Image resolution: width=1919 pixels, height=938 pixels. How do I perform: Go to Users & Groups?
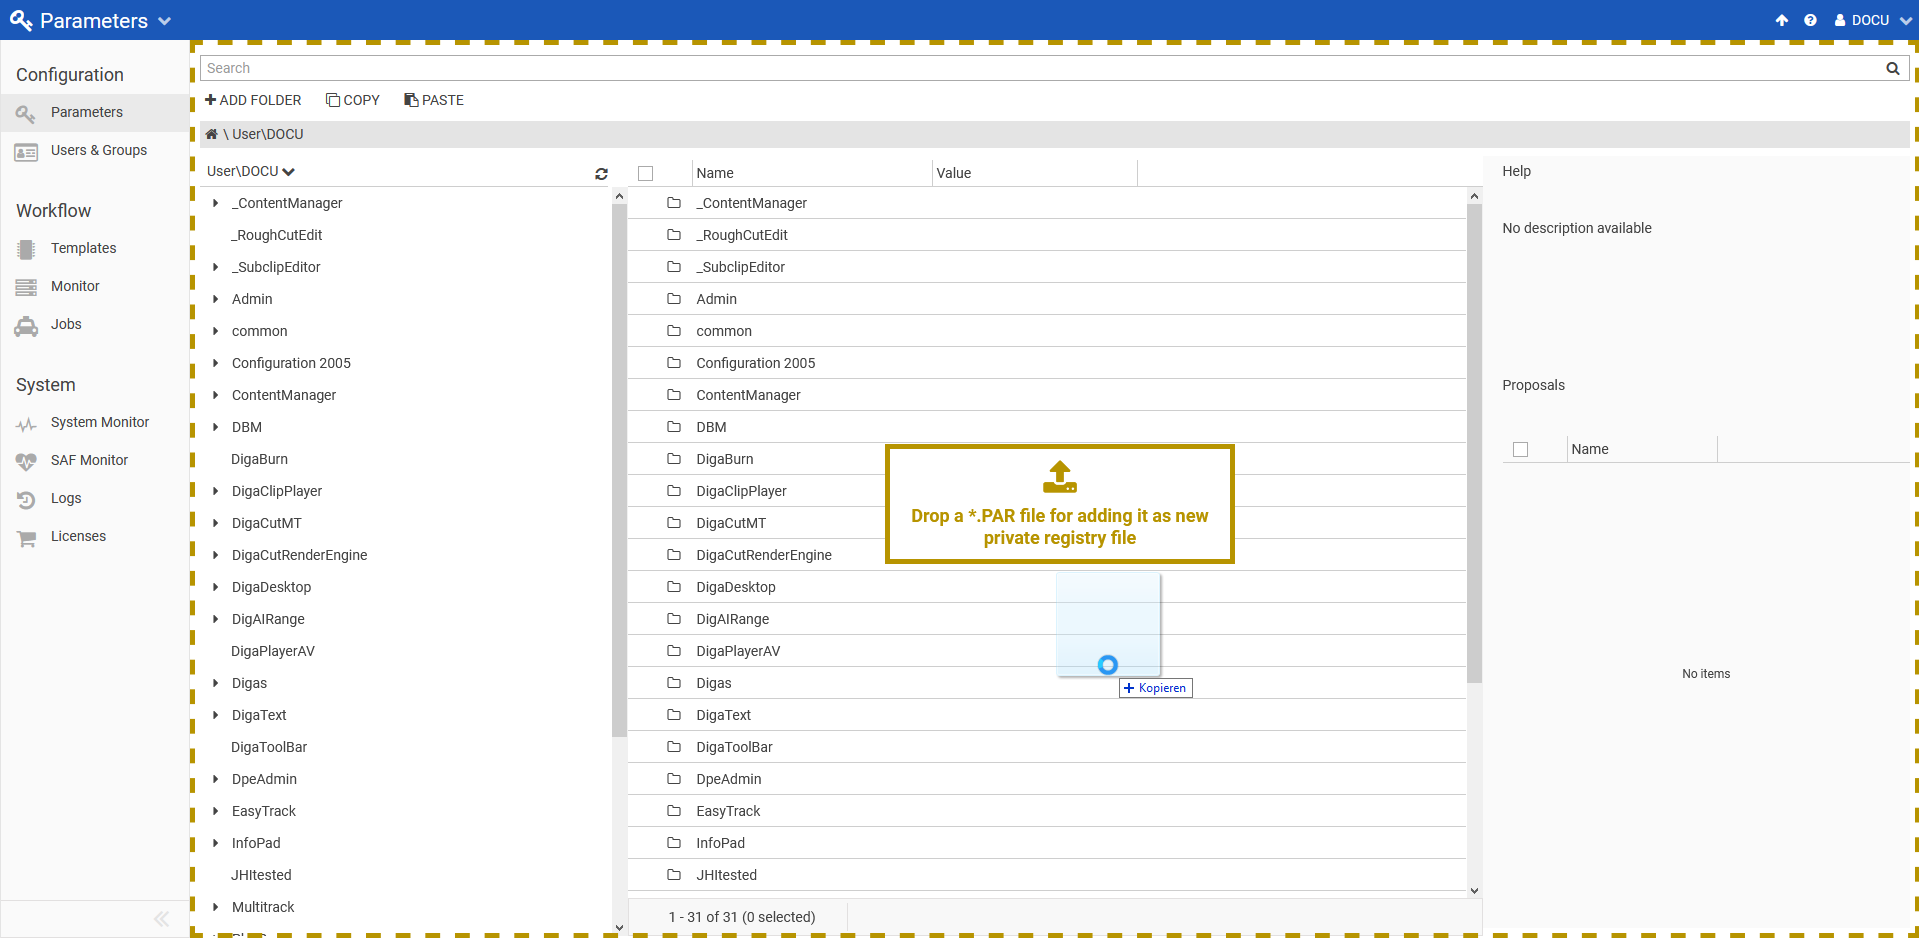[x=98, y=150]
